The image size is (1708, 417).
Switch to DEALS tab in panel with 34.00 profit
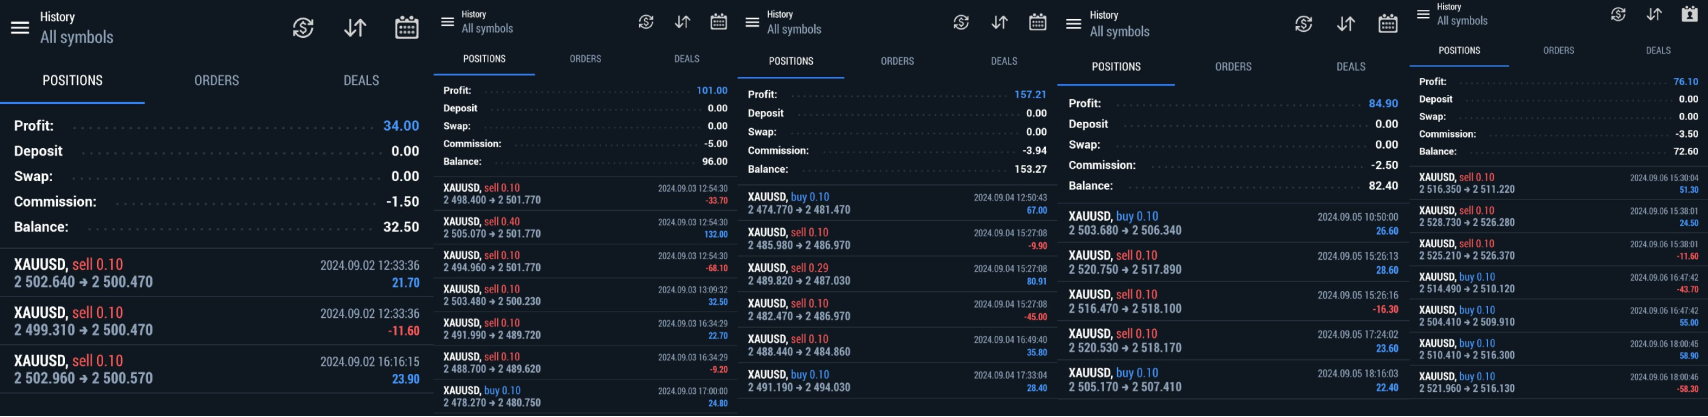click(x=361, y=80)
